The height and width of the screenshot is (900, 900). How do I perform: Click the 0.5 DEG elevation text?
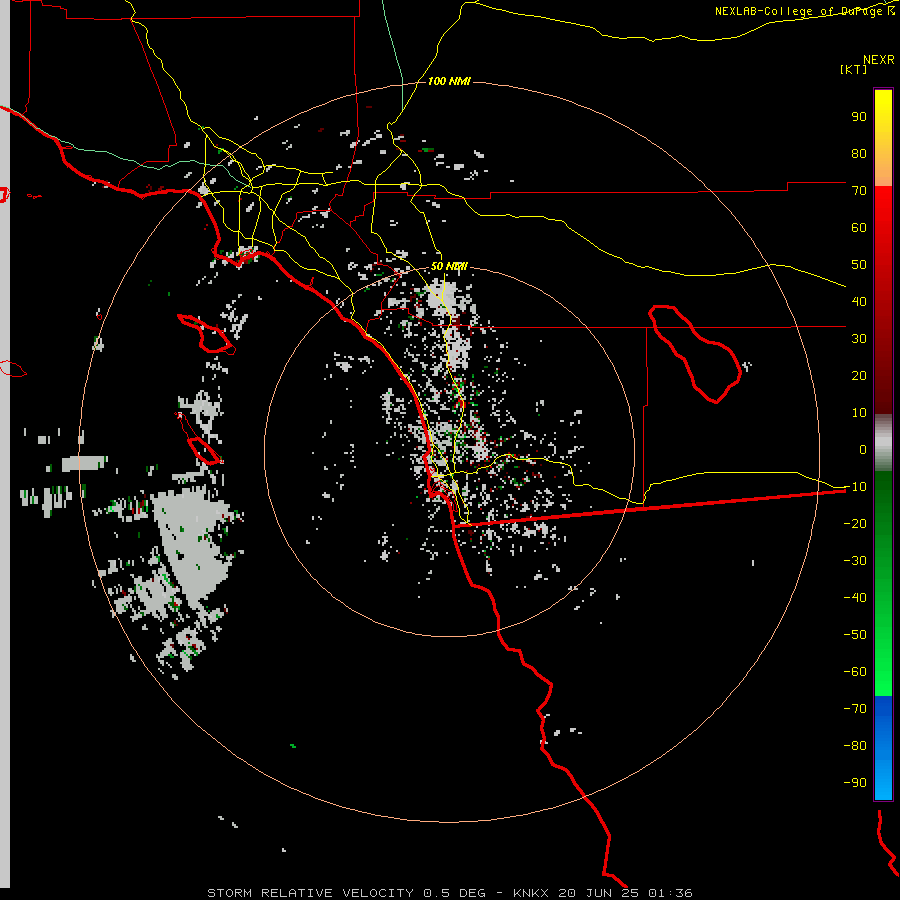(454, 893)
